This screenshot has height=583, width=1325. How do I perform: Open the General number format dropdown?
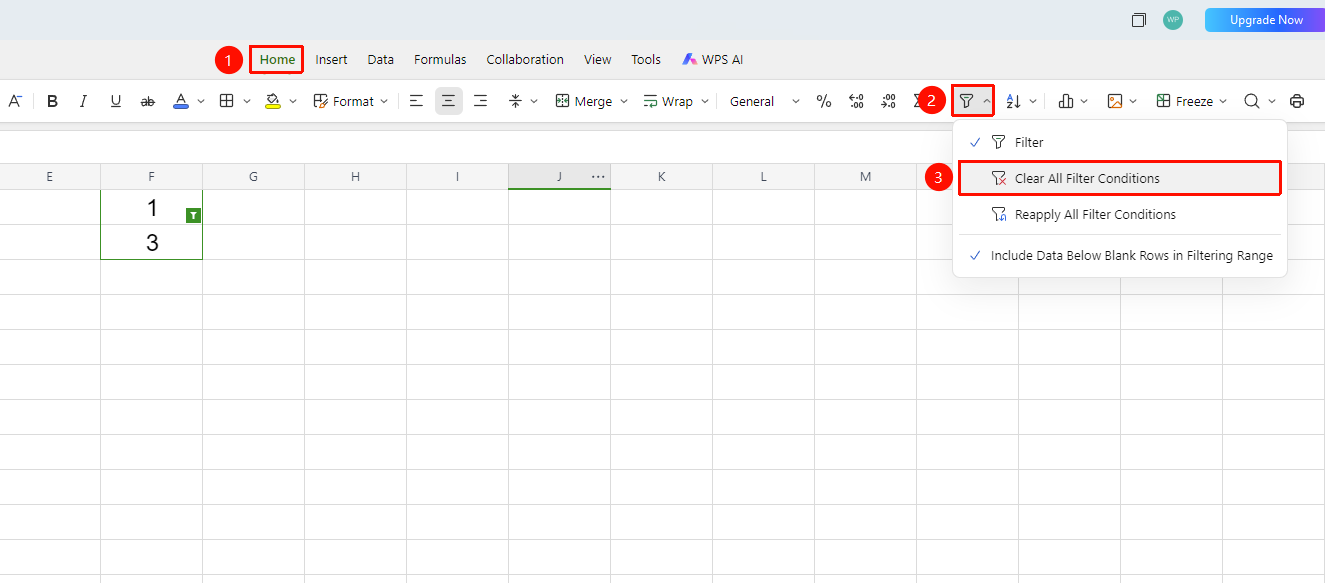click(765, 101)
